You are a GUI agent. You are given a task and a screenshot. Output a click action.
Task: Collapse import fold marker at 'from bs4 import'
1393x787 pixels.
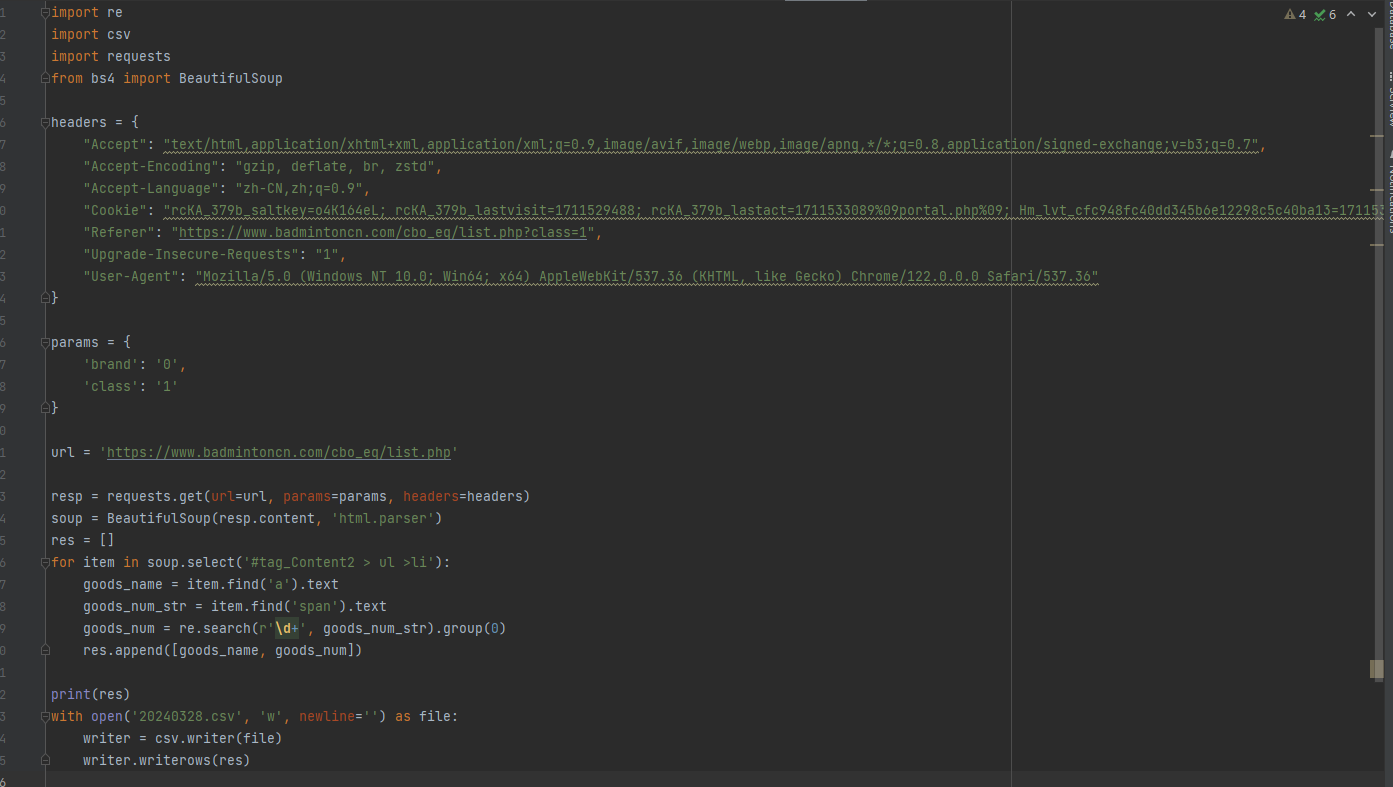tap(45, 78)
